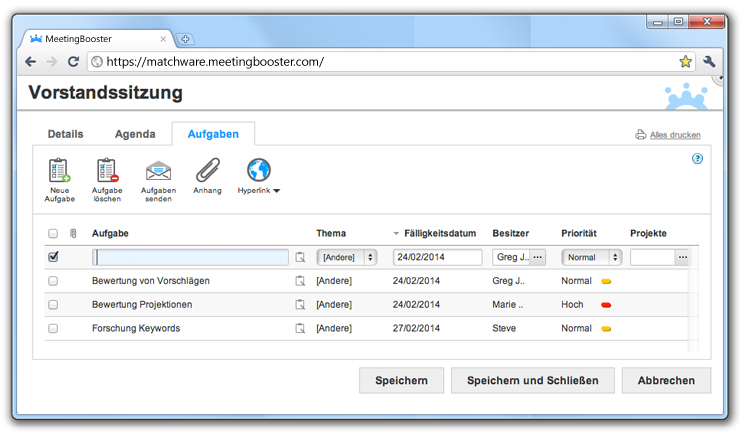Screen dimensions: 741x433
Task: Open the Thema [Andere] dropdown
Action: point(346,257)
